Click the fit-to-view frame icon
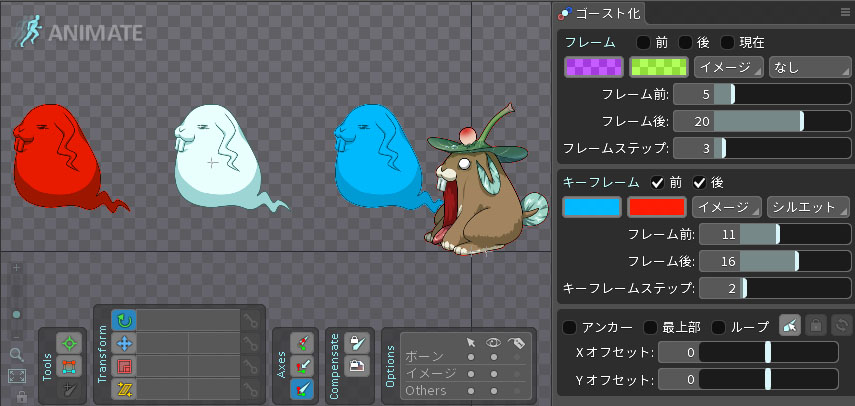This screenshot has width=855, height=406. (x=17, y=375)
